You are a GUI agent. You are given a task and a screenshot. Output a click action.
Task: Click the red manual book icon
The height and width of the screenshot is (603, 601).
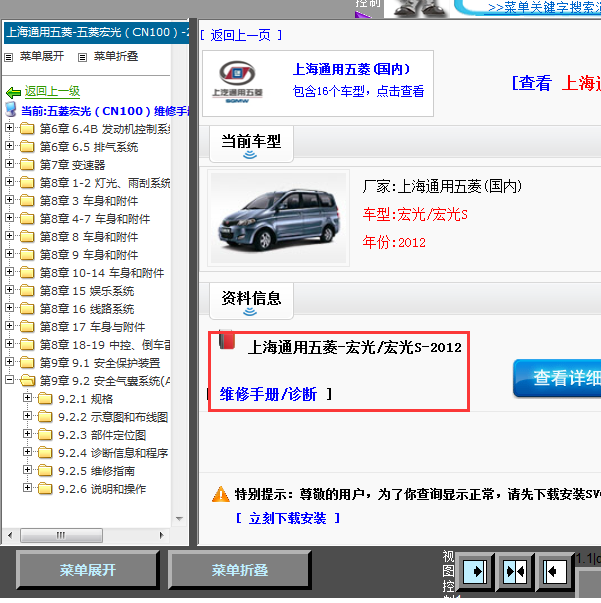coord(226,340)
